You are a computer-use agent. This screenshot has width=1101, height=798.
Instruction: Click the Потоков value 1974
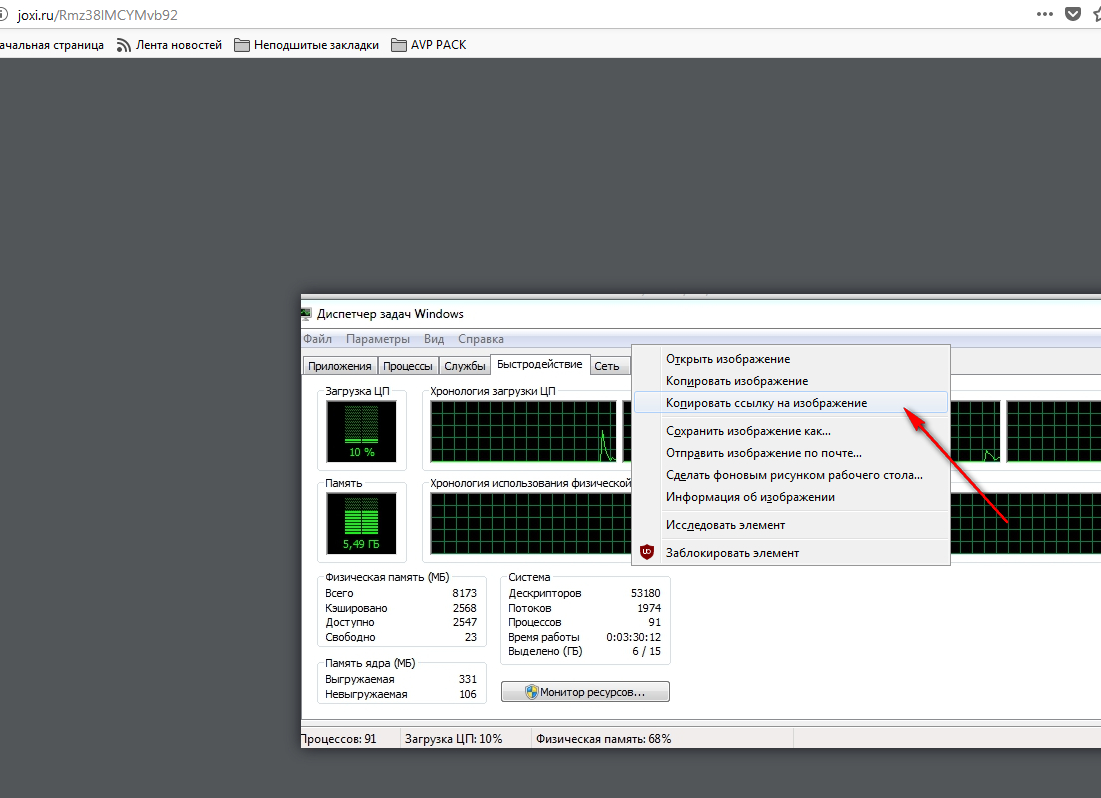click(649, 608)
